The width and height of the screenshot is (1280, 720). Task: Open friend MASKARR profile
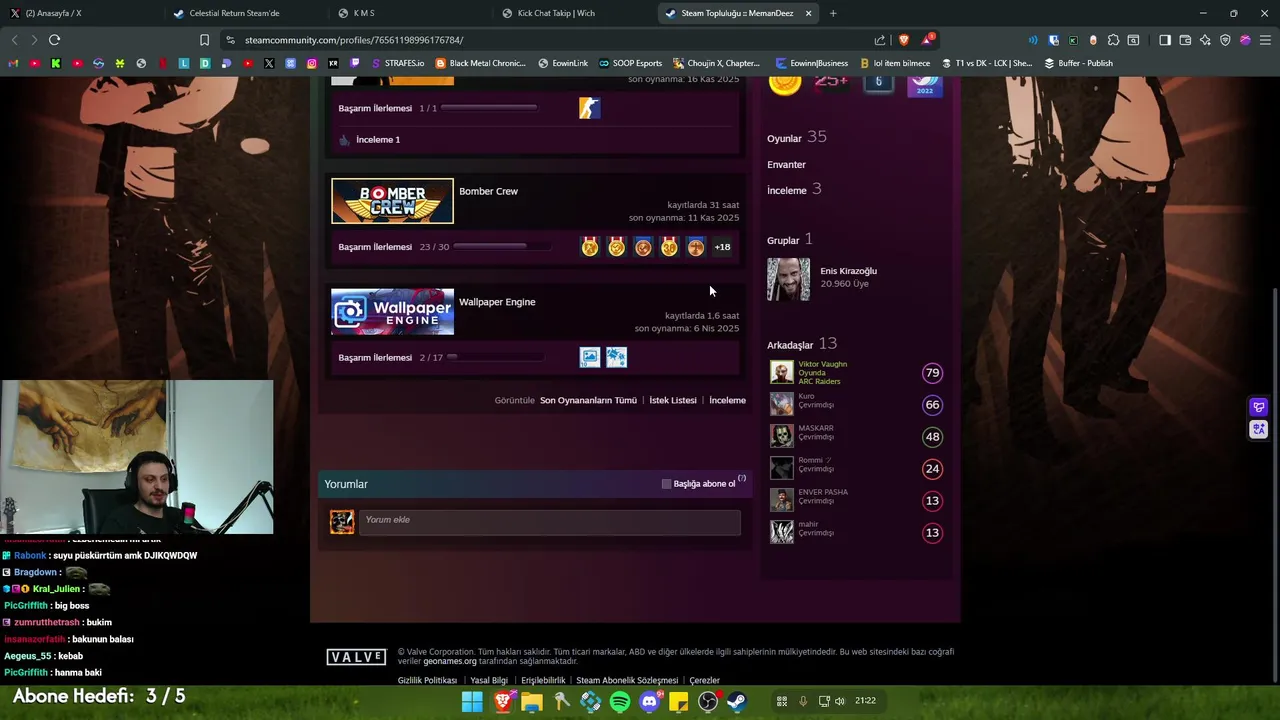(816, 428)
